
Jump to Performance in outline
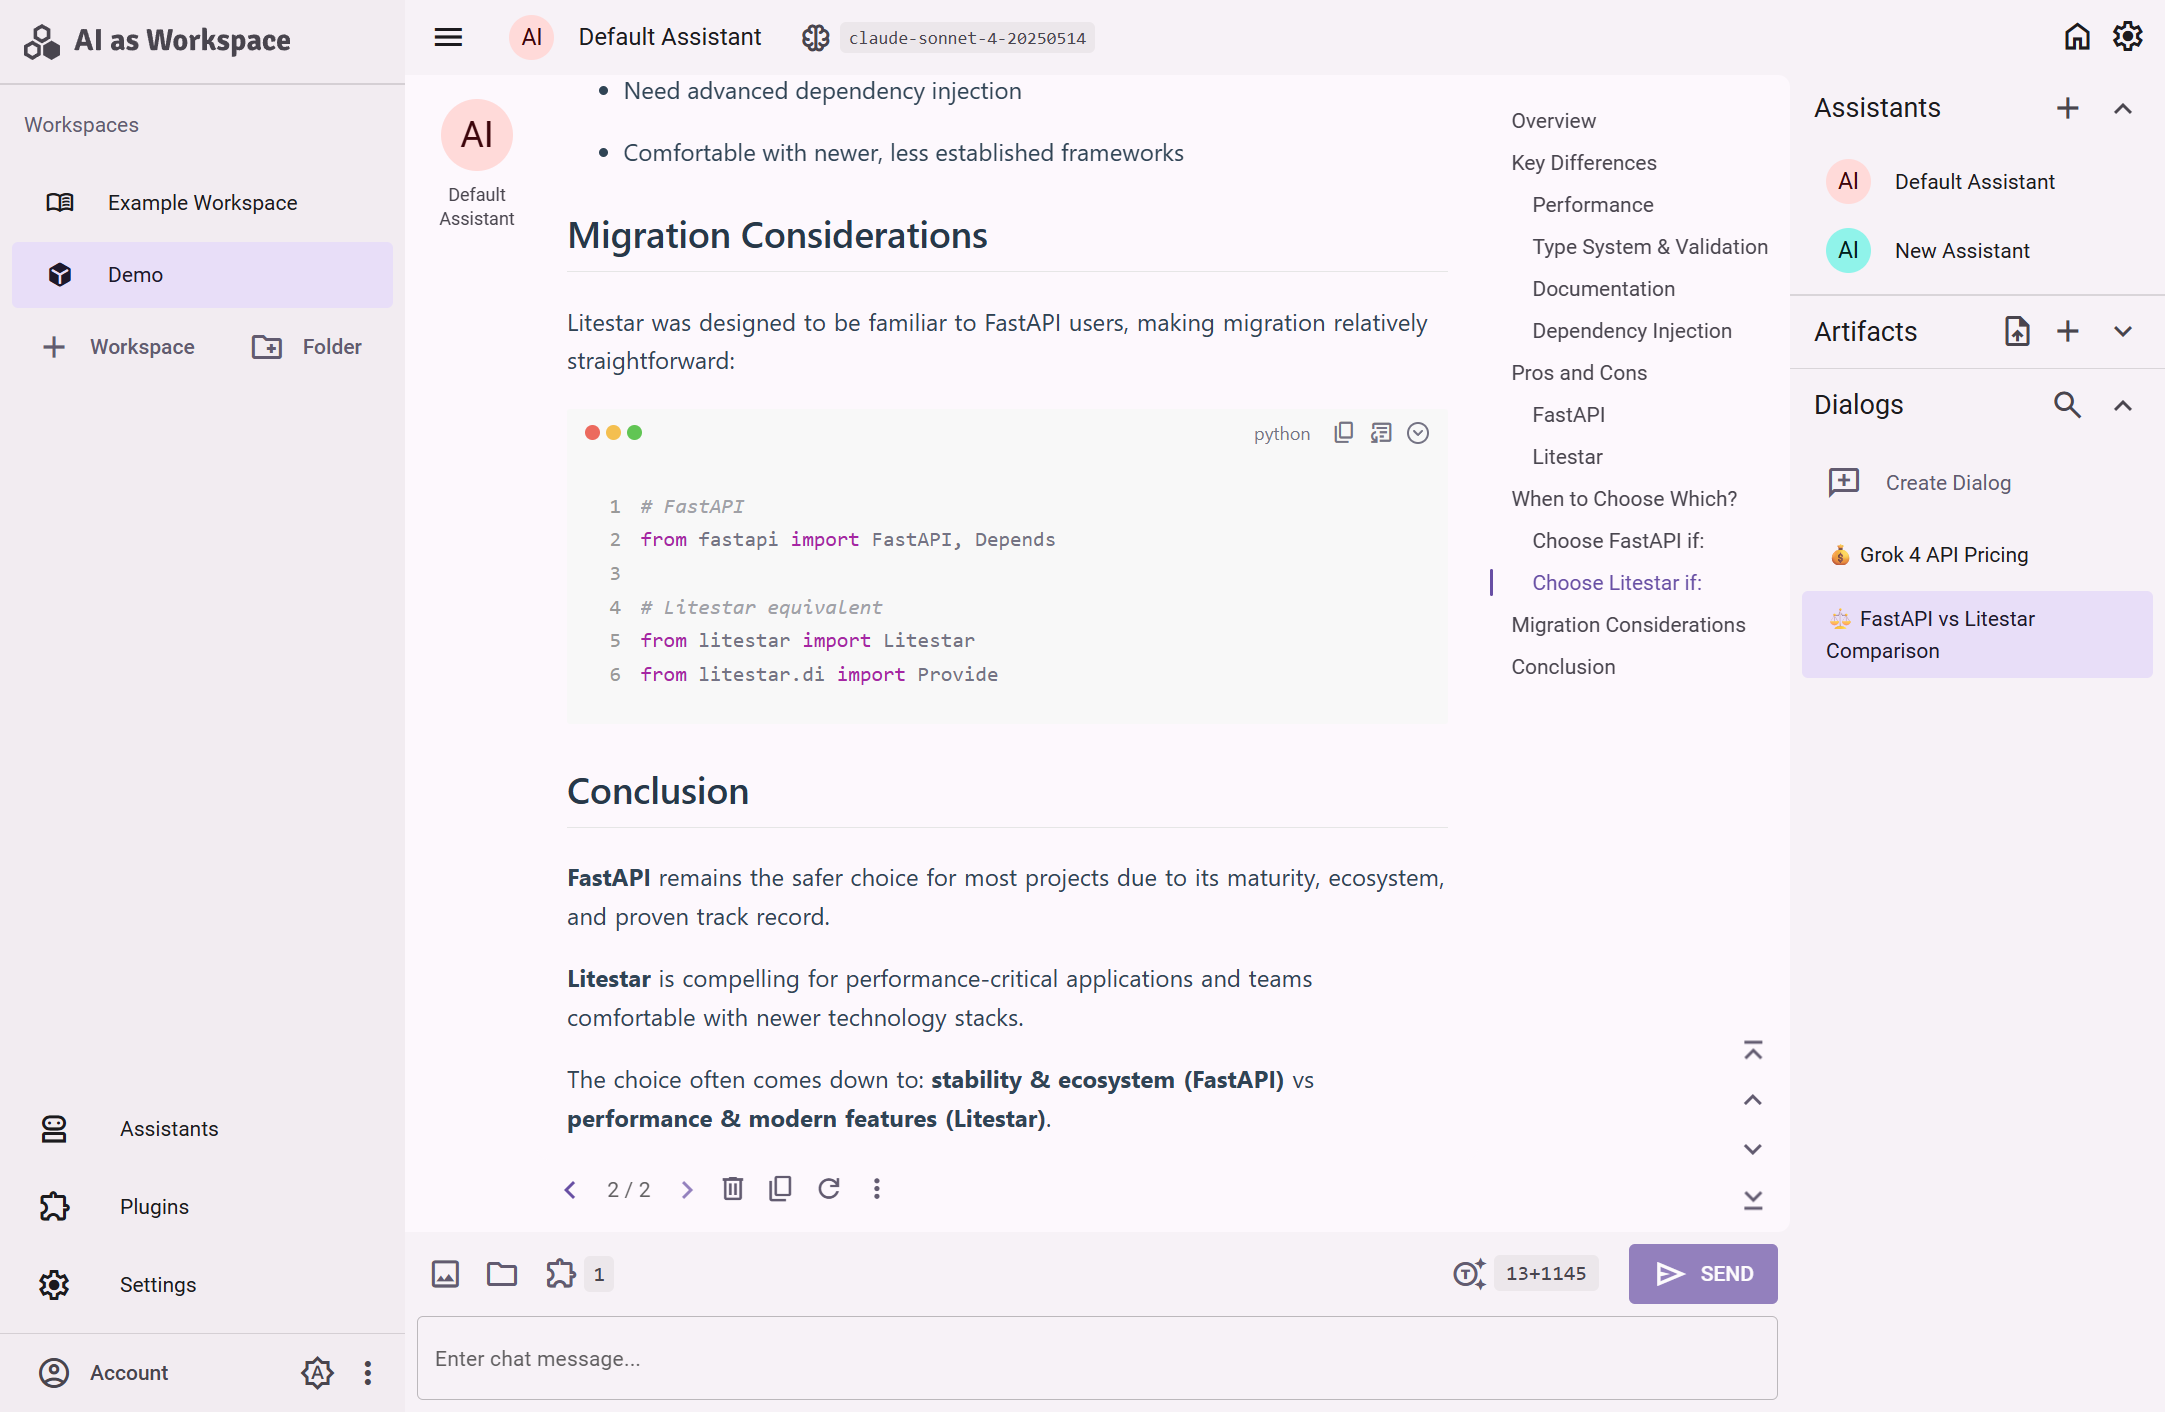coord(1592,205)
